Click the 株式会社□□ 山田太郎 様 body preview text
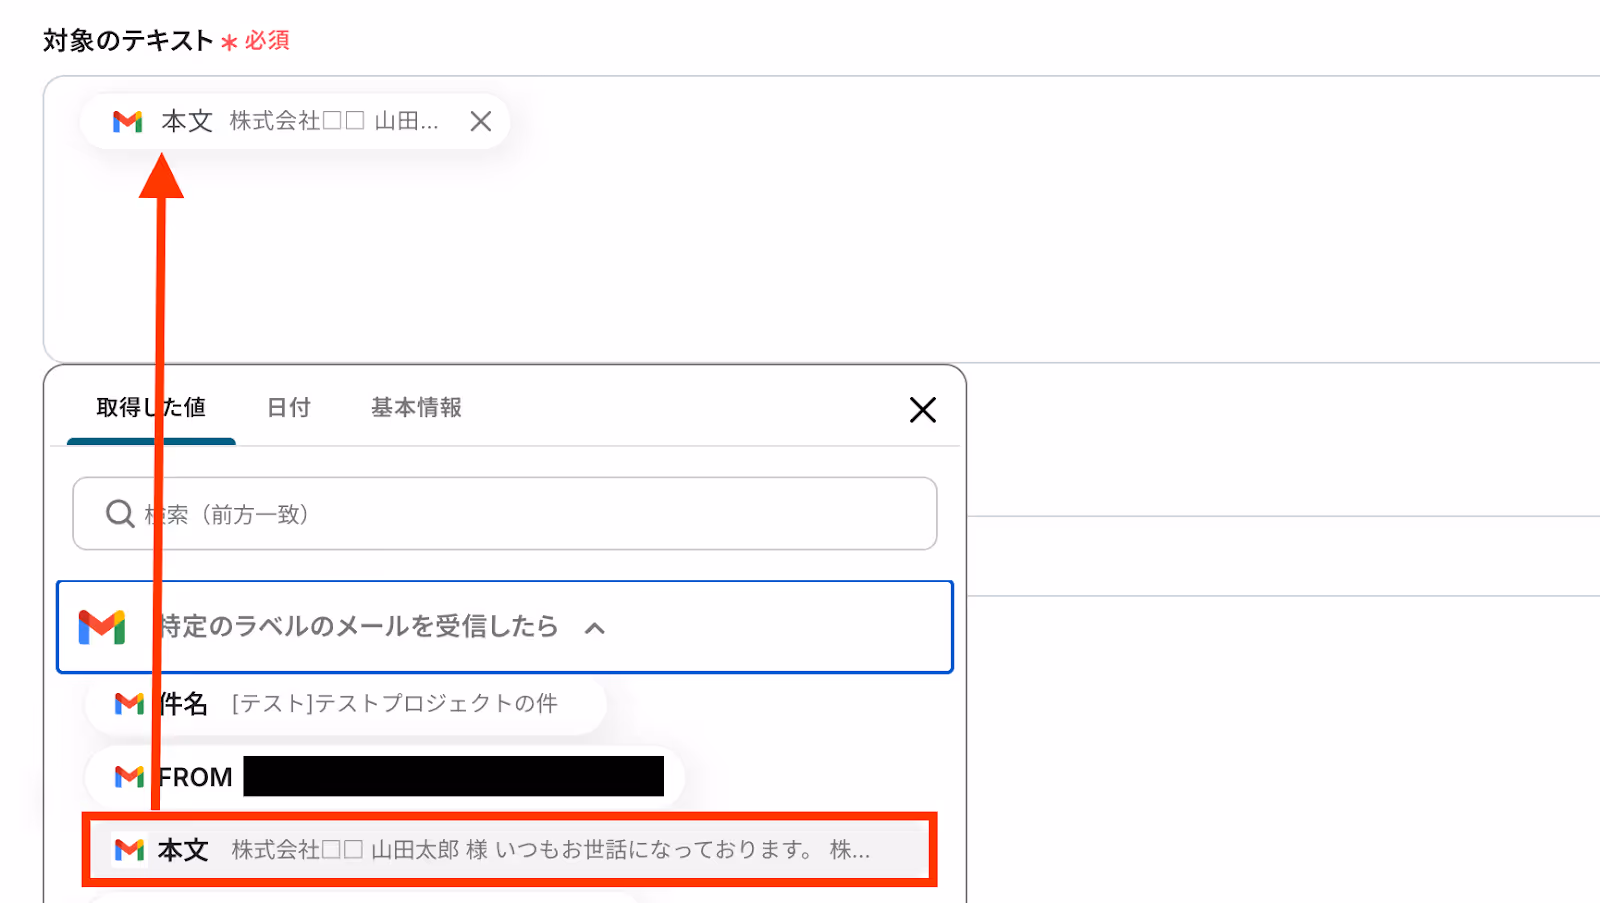This screenshot has width=1600, height=903. tap(551, 850)
